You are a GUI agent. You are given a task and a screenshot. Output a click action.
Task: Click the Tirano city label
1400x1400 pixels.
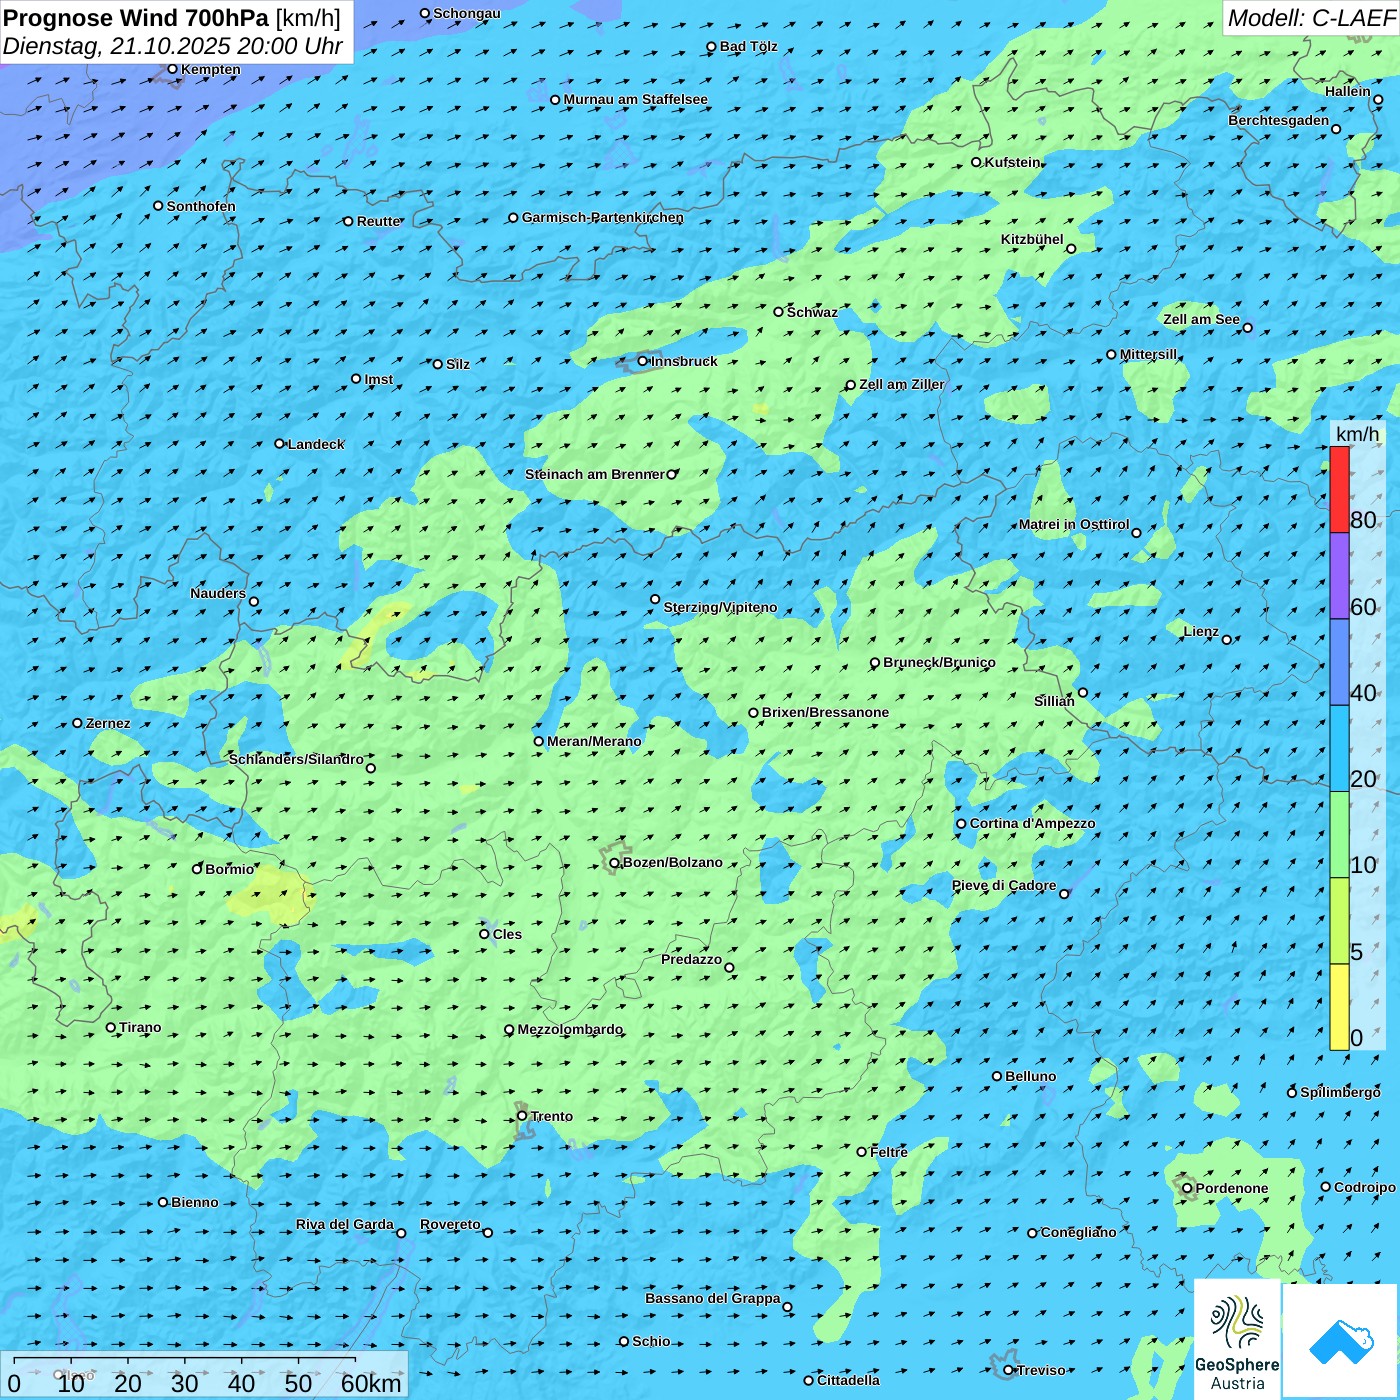[x=140, y=1027]
